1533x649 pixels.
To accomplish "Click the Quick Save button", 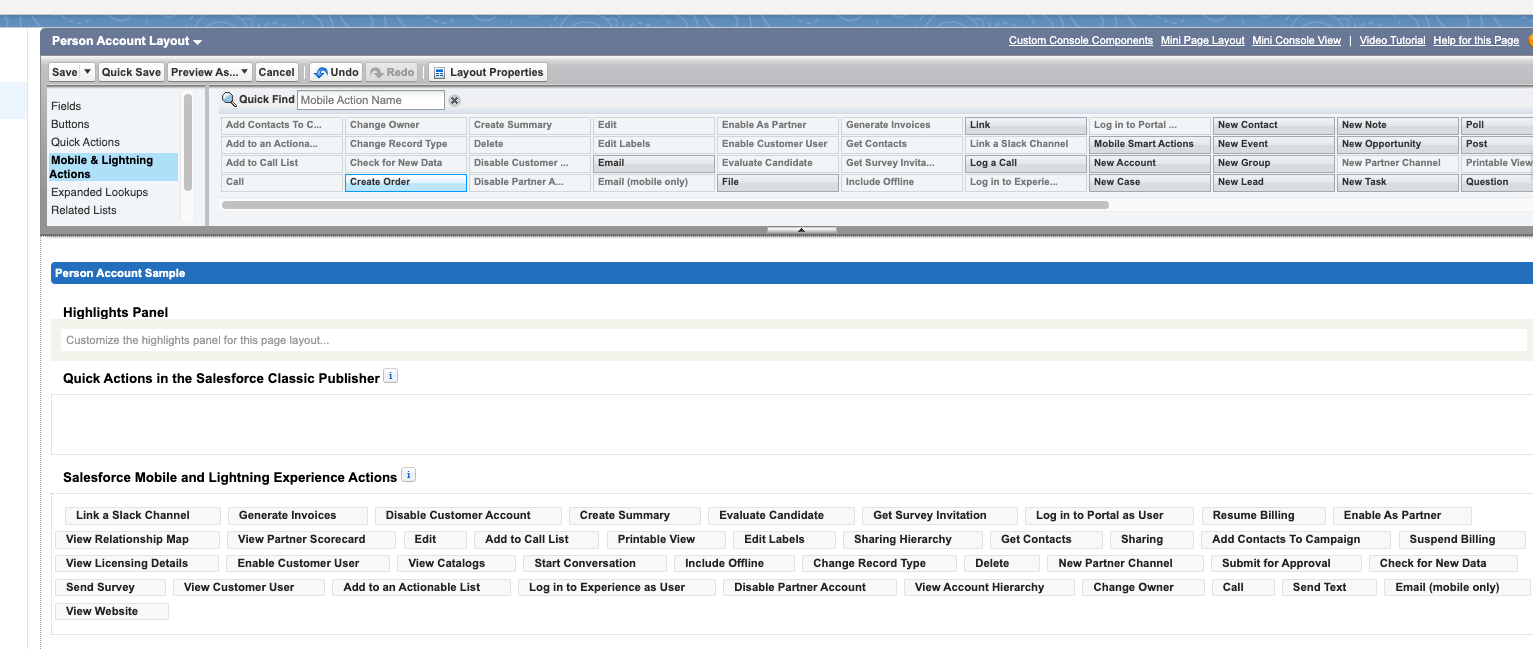I will [131, 72].
